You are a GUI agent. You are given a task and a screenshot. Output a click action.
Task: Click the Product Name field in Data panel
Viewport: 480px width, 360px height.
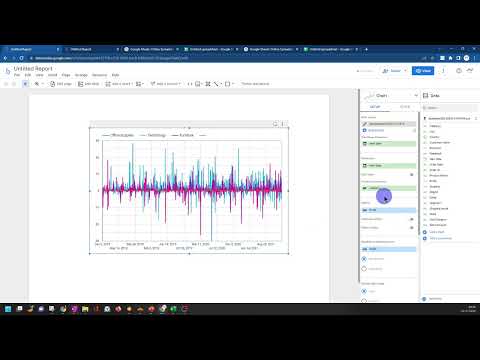coord(439,175)
